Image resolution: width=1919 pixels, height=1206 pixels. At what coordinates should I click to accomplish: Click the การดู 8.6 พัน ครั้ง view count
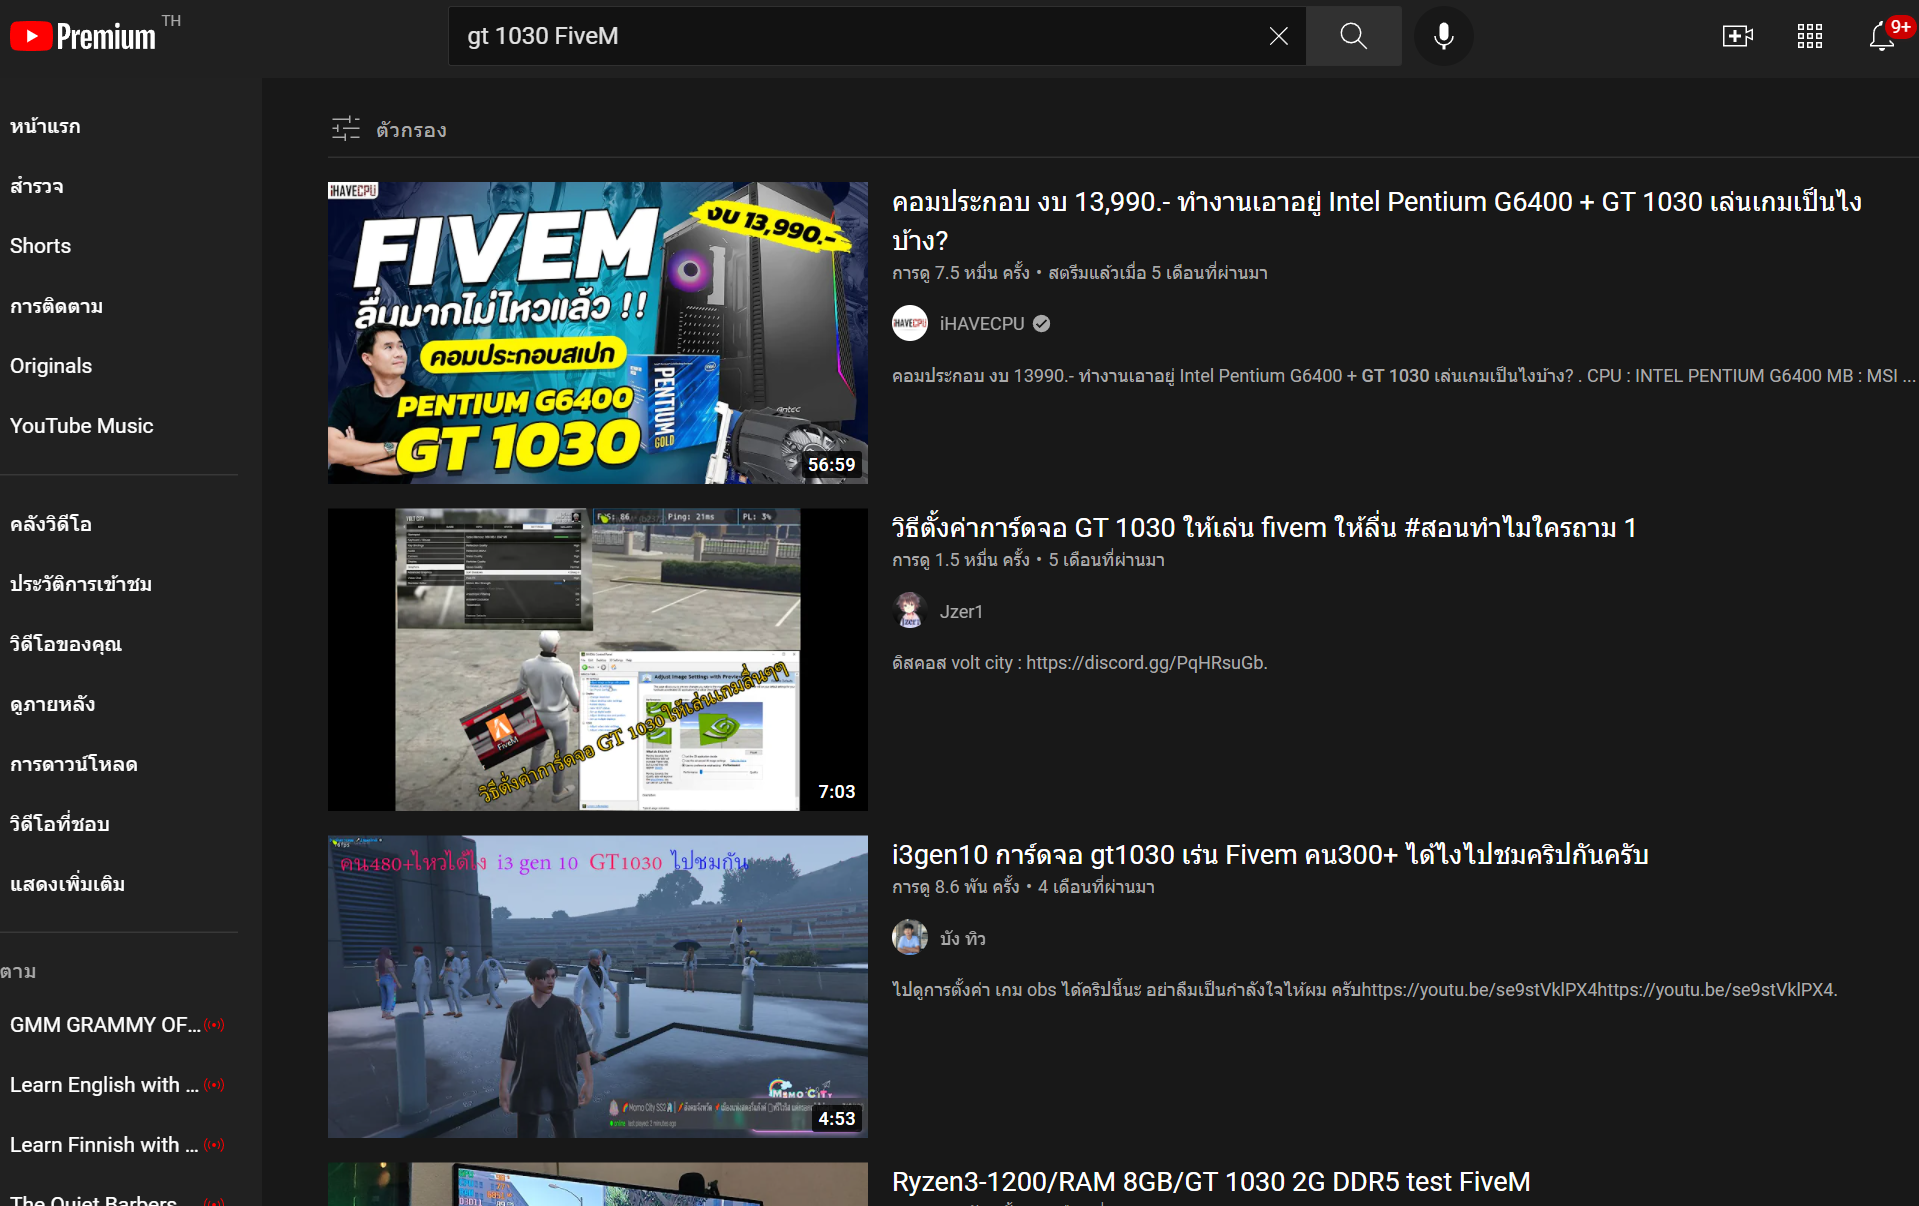(956, 886)
